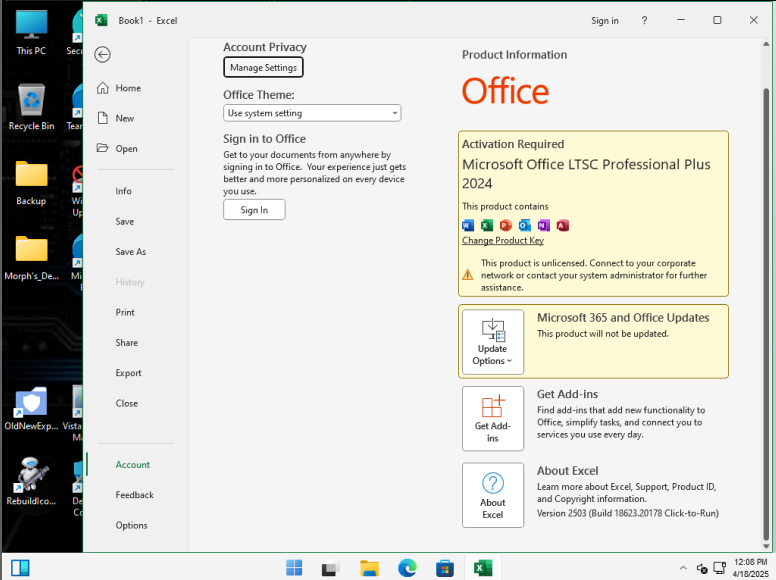776x580 pixels.
Task: Click the Manage Settings button
Action: pyautogui.click(x=263, y=67)
